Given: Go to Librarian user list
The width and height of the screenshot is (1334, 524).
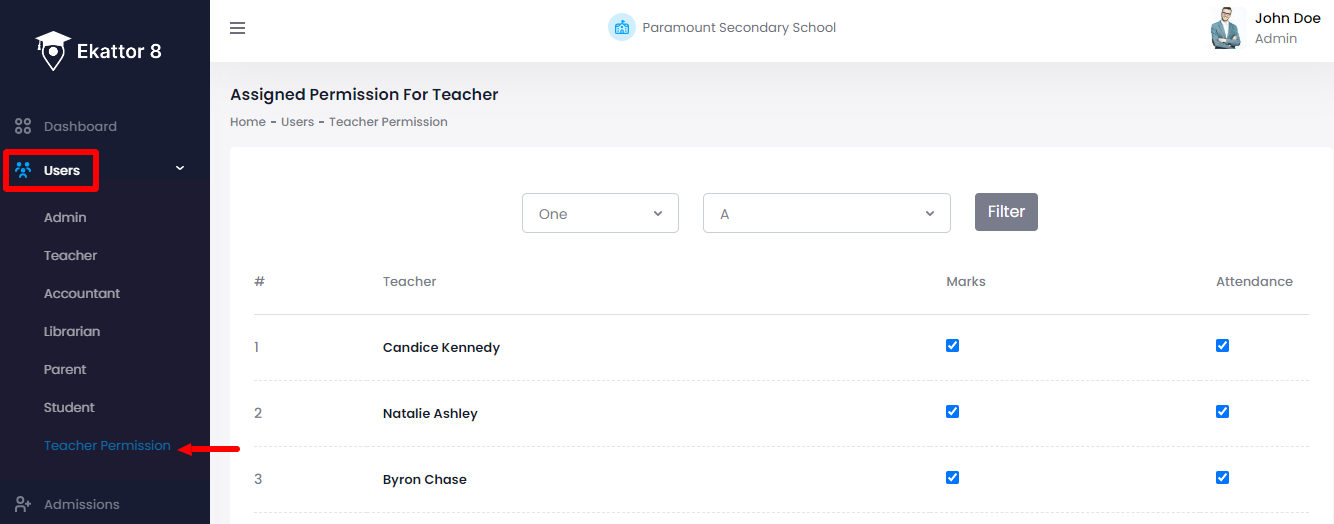Looking at the screenshot, I should [72, 332].
